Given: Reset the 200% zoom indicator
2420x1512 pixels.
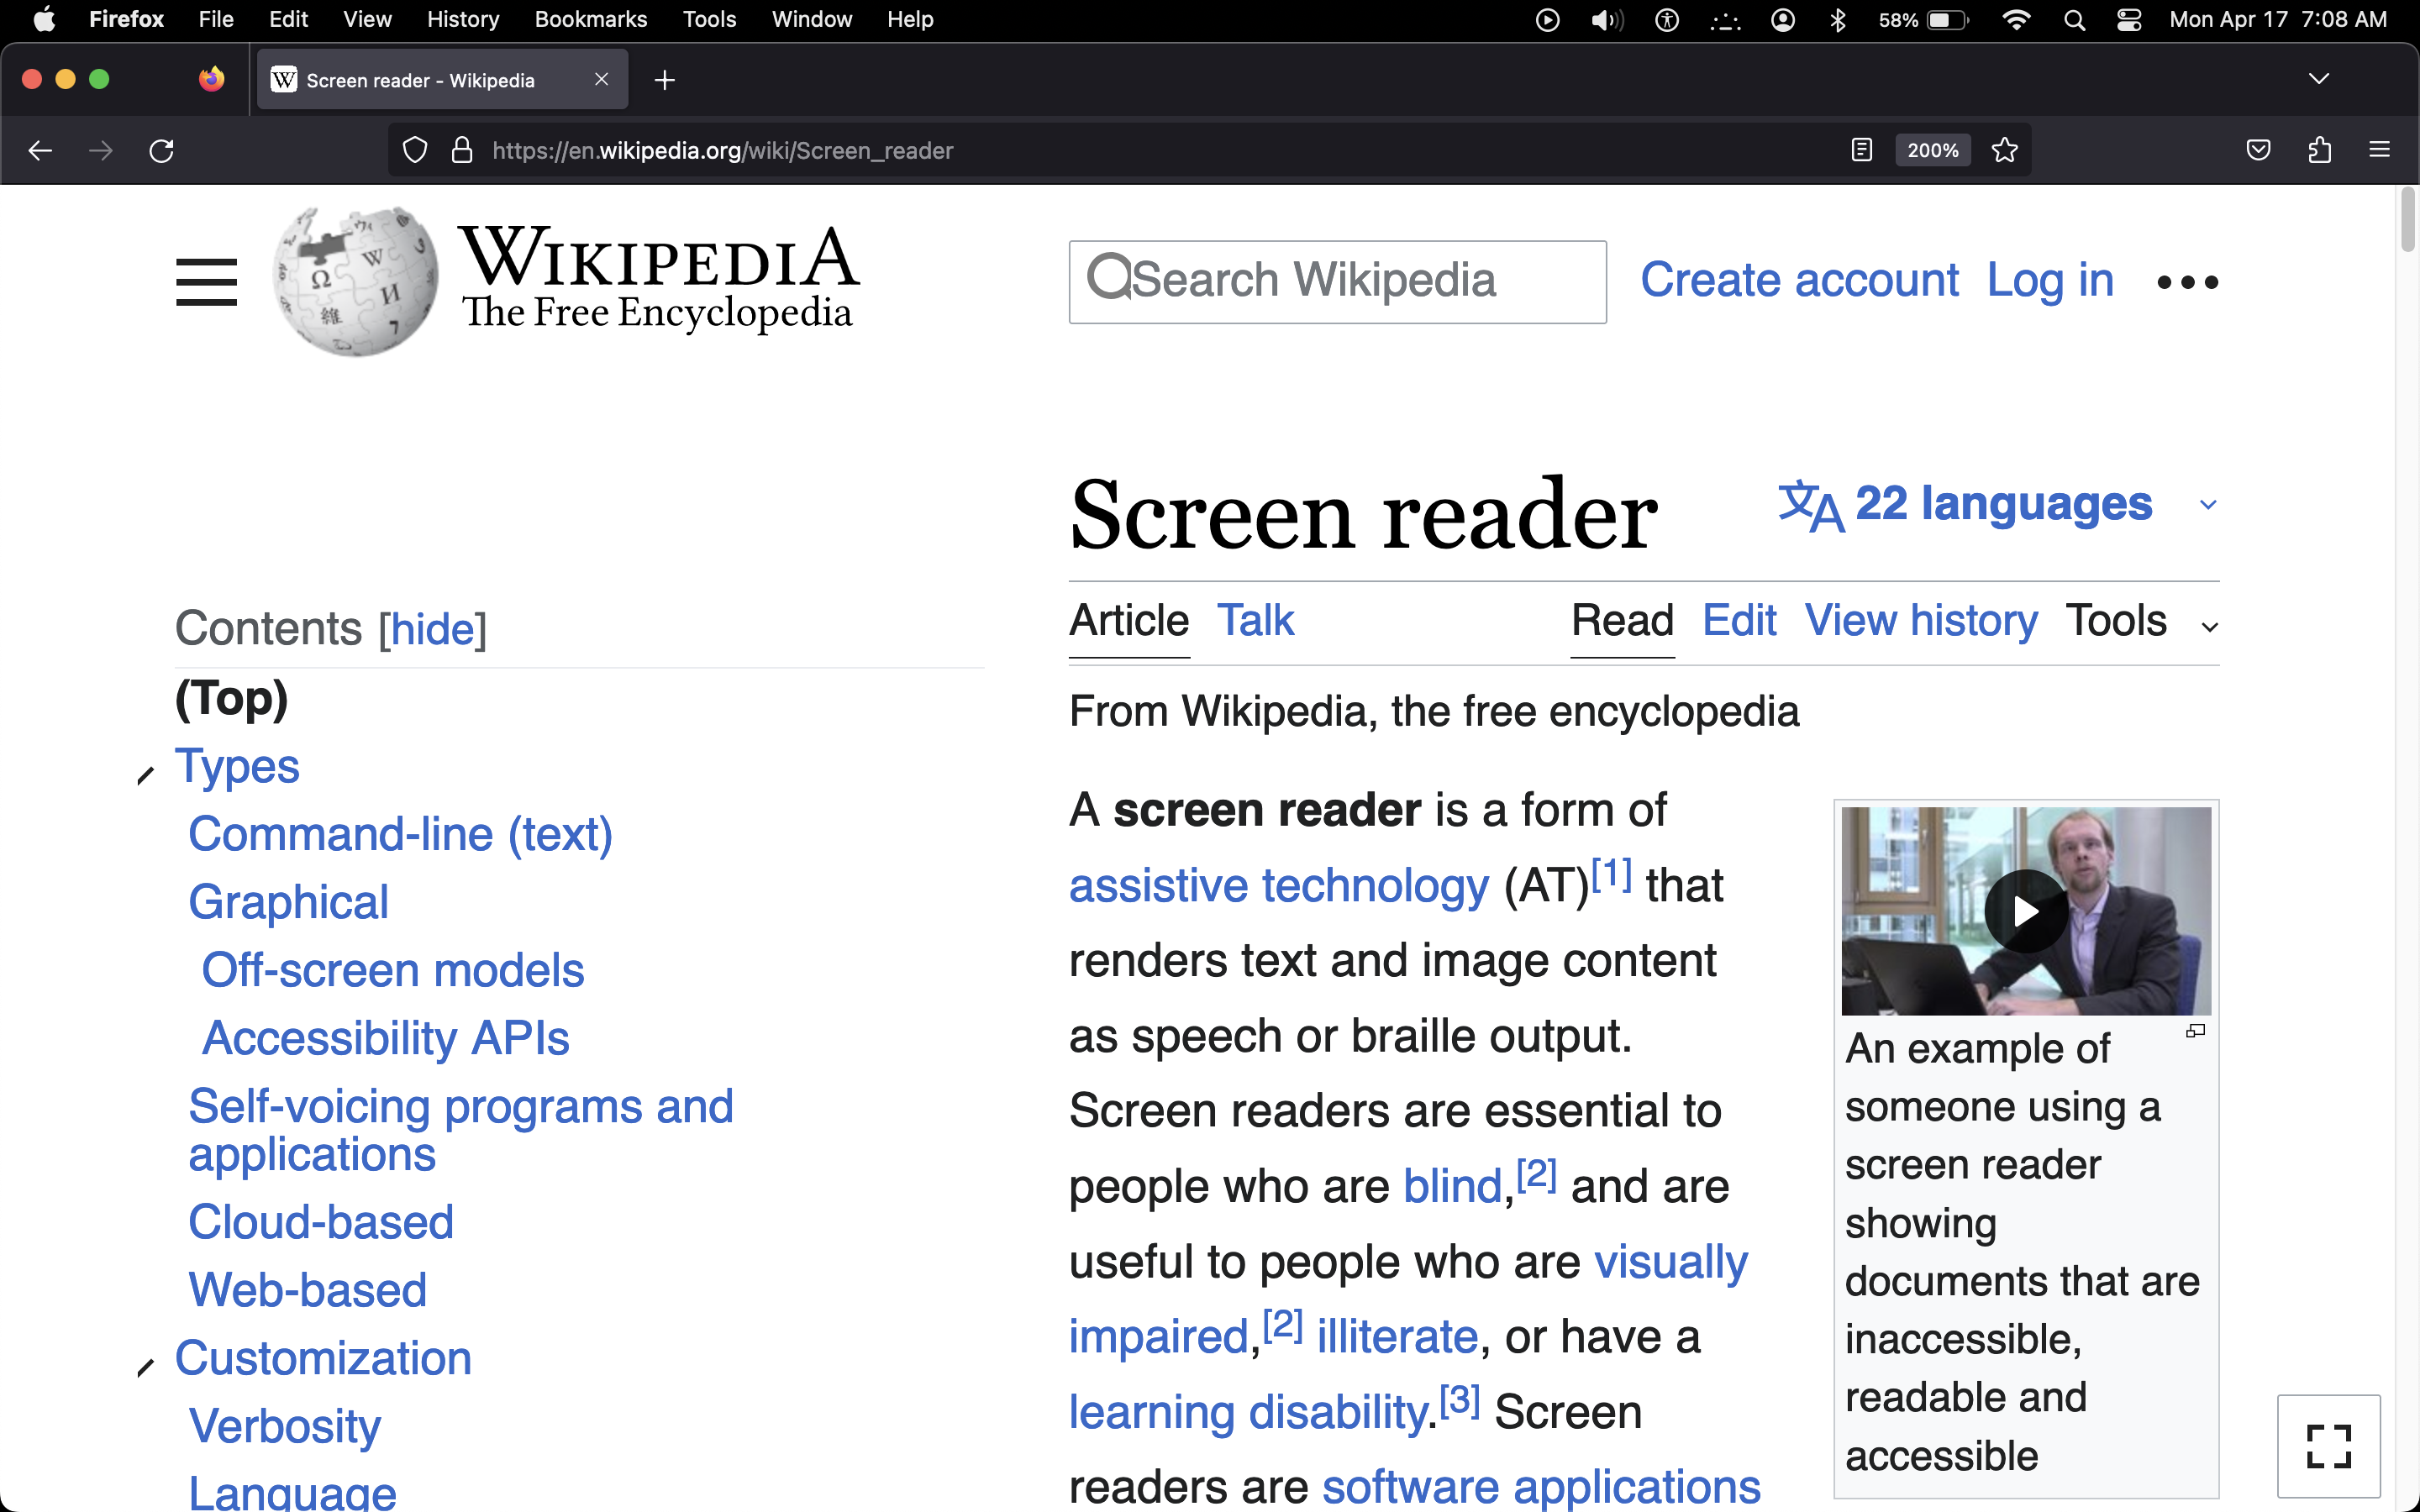Looking at the screenshot, I should pos(1932,151).
